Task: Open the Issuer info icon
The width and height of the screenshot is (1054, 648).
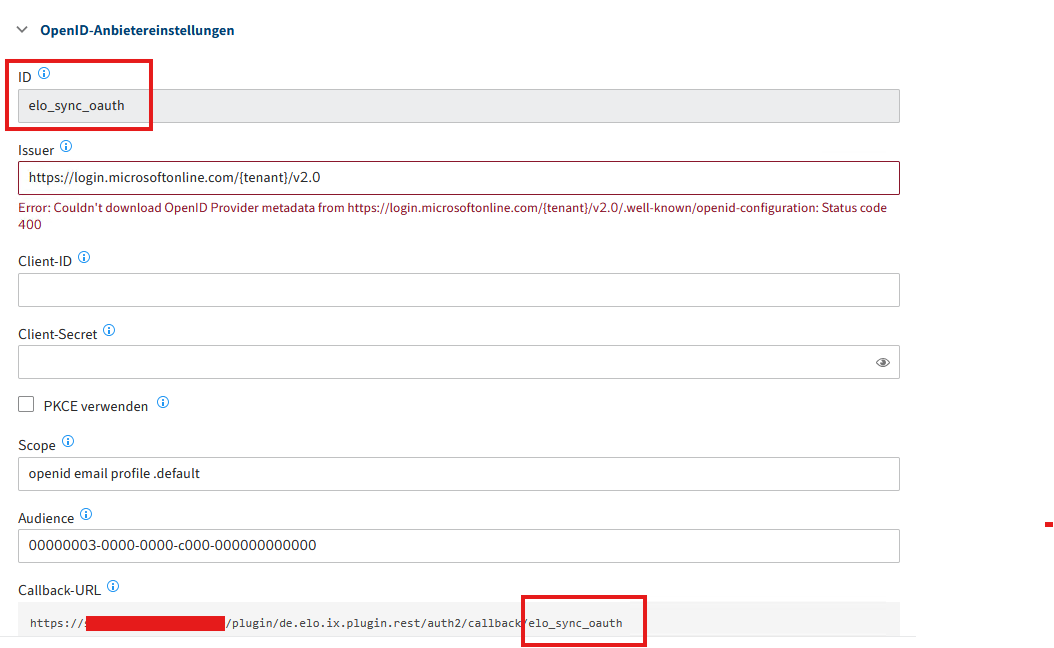Action: coord(66,145)
